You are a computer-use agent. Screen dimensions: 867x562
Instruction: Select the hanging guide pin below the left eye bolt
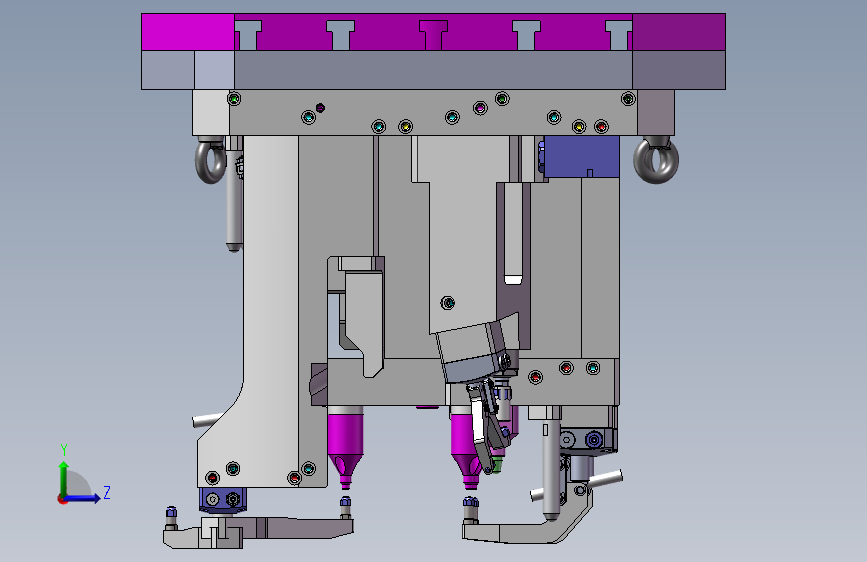[234, 200]
